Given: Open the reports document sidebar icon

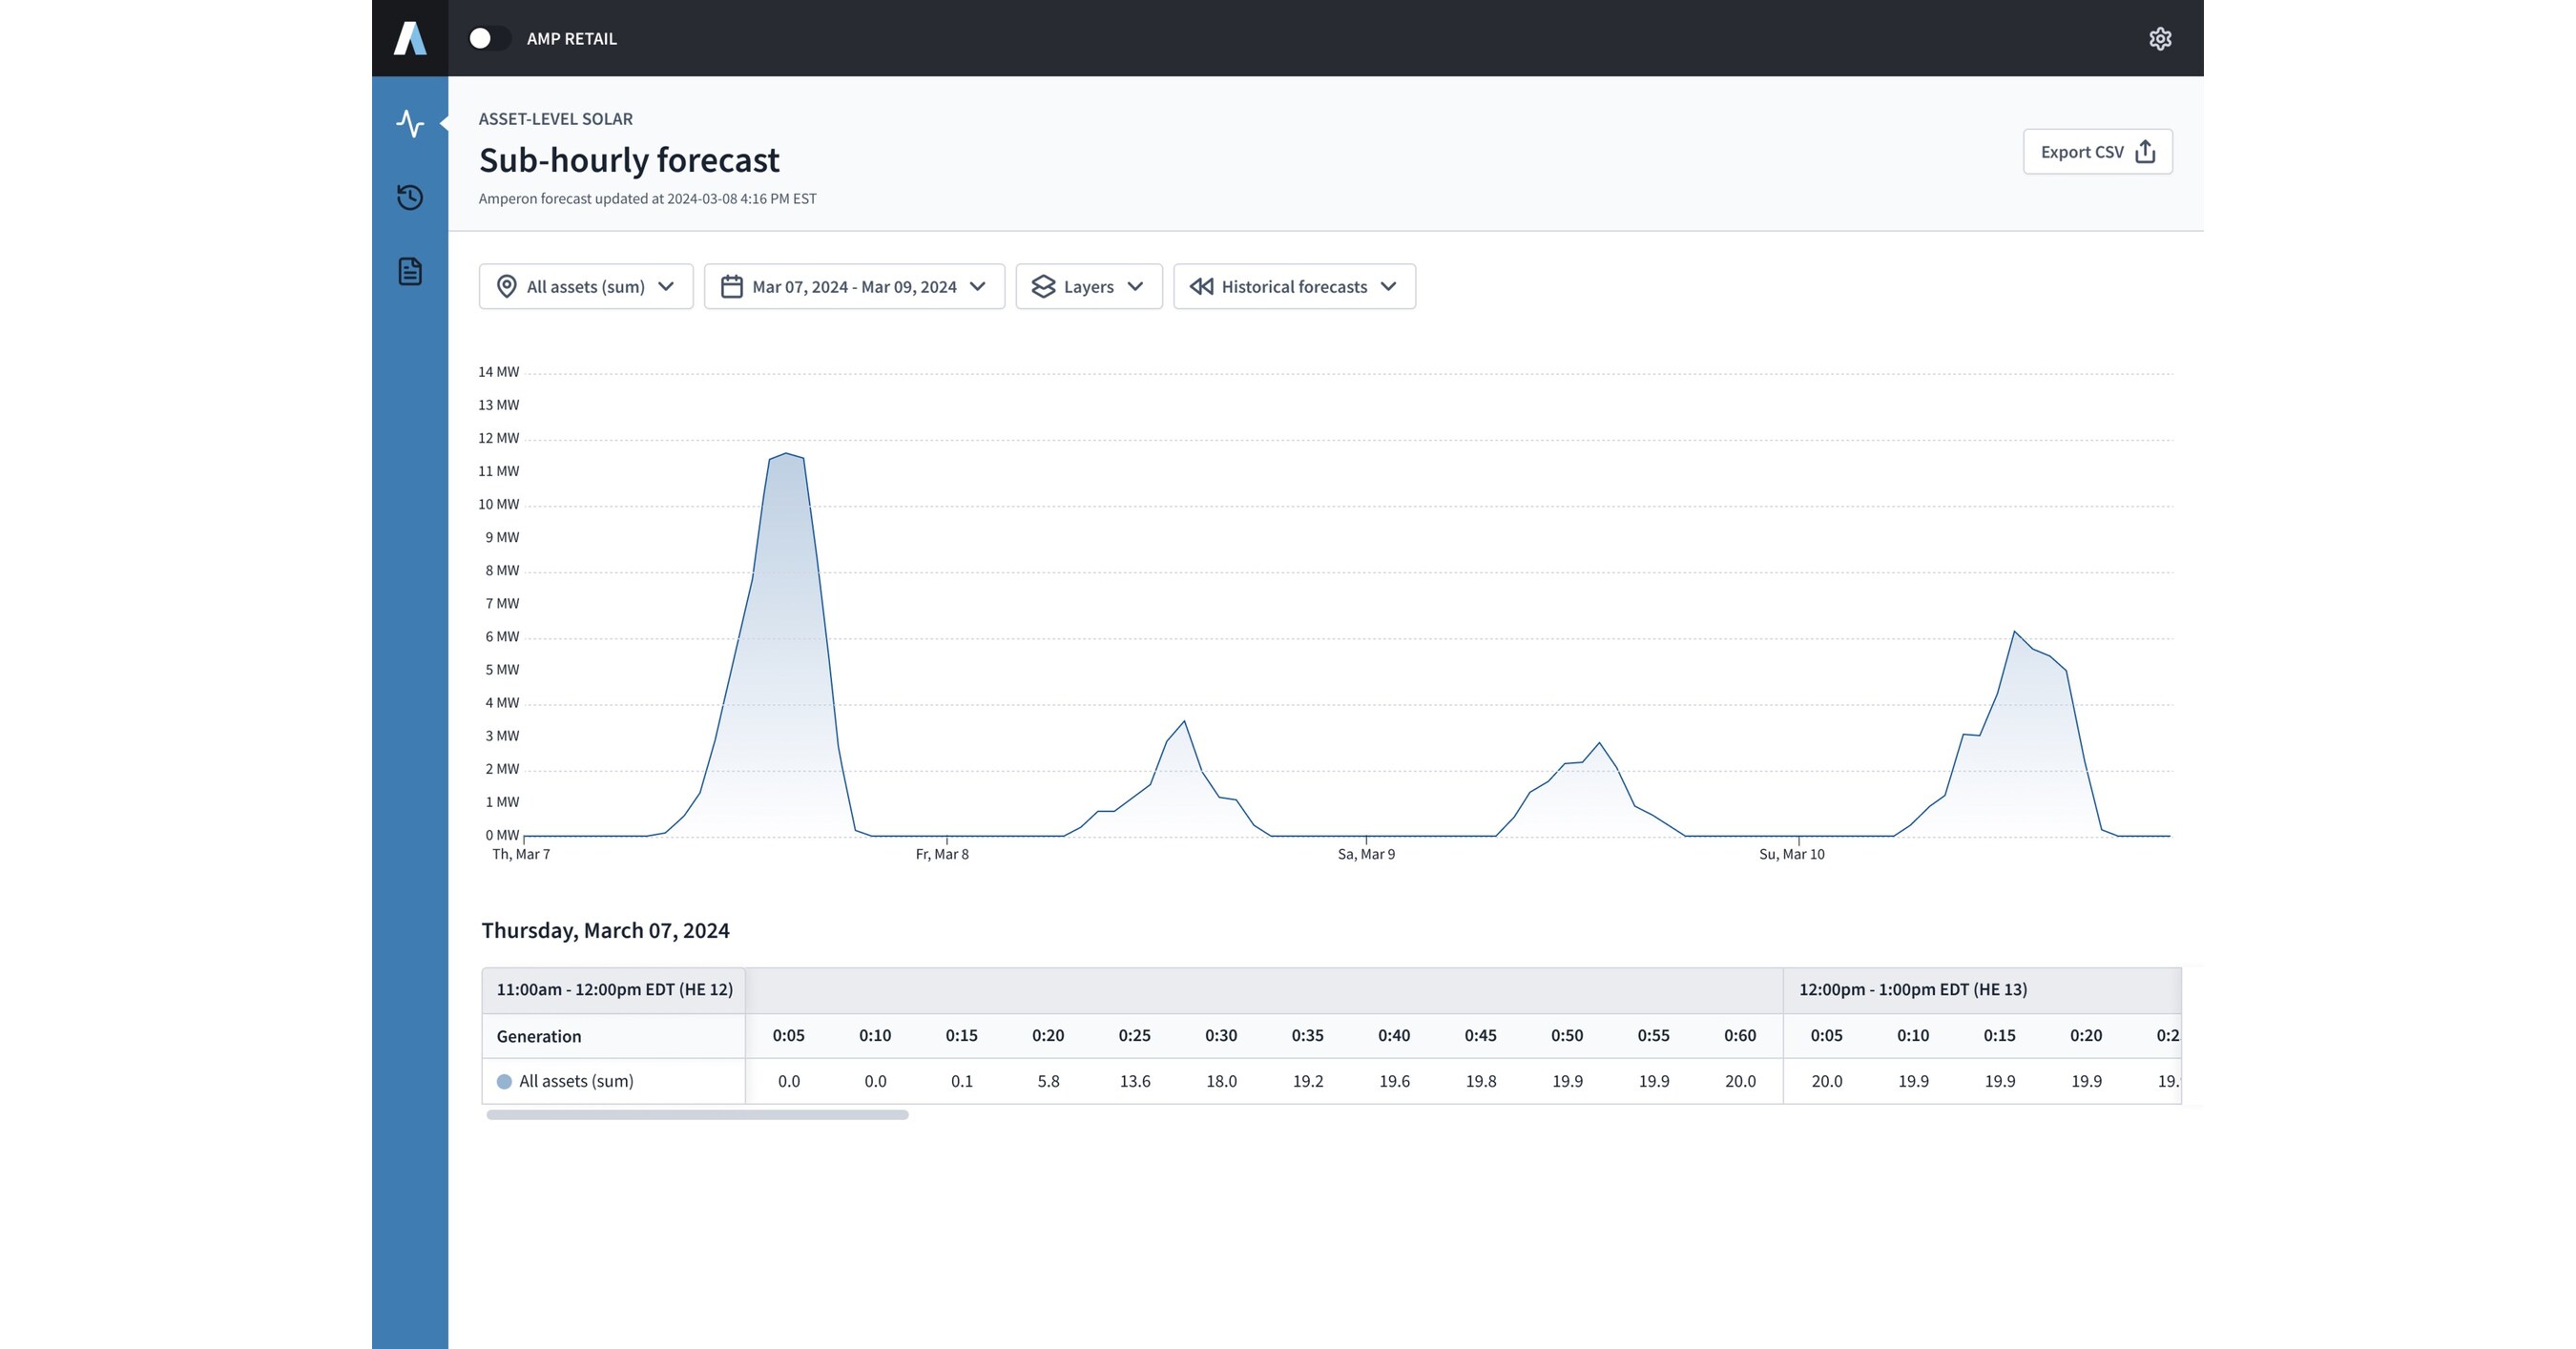Looking at the screenshot, I should coord(410,271).
